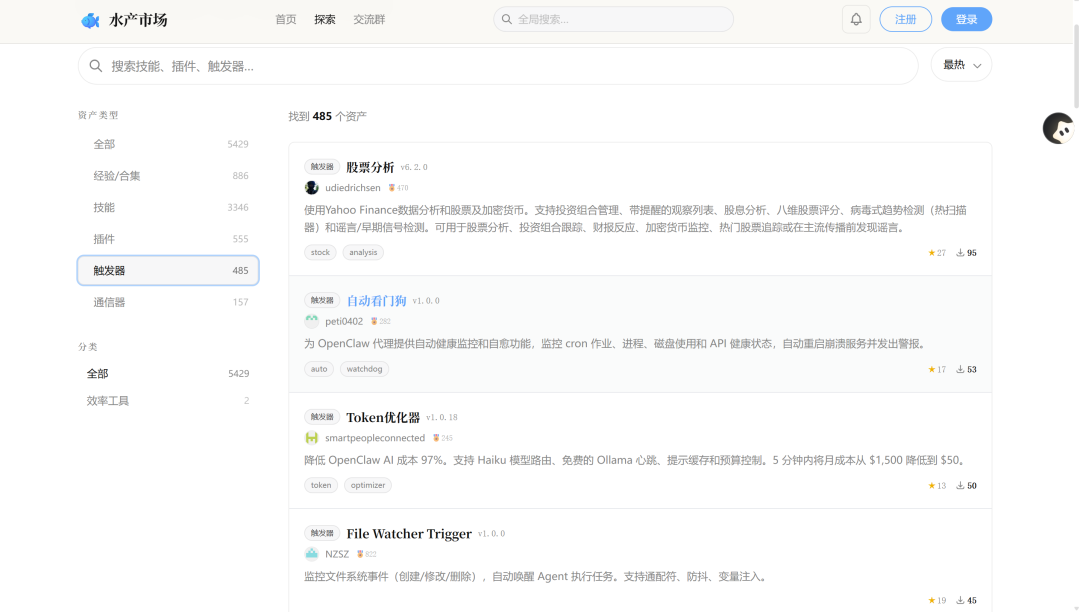The image size is (1080, 612).
Task: Click smartpeopleconnected's author avatar
Action: pos(312,438)
